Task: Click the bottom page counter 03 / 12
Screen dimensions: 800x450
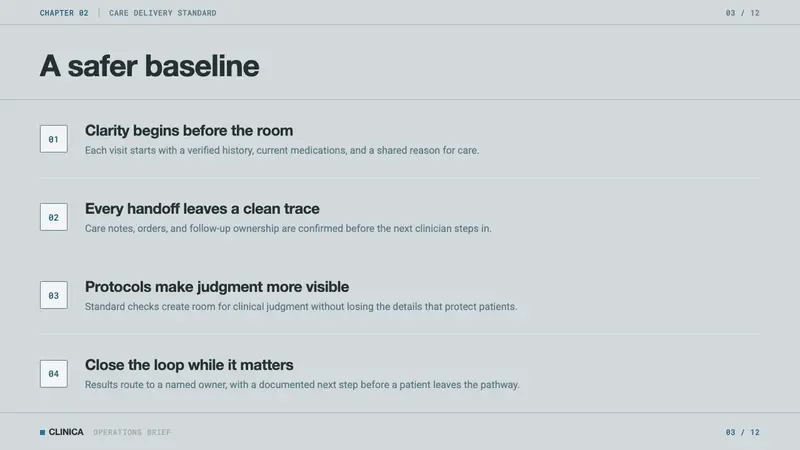Action: coord(742,432)
